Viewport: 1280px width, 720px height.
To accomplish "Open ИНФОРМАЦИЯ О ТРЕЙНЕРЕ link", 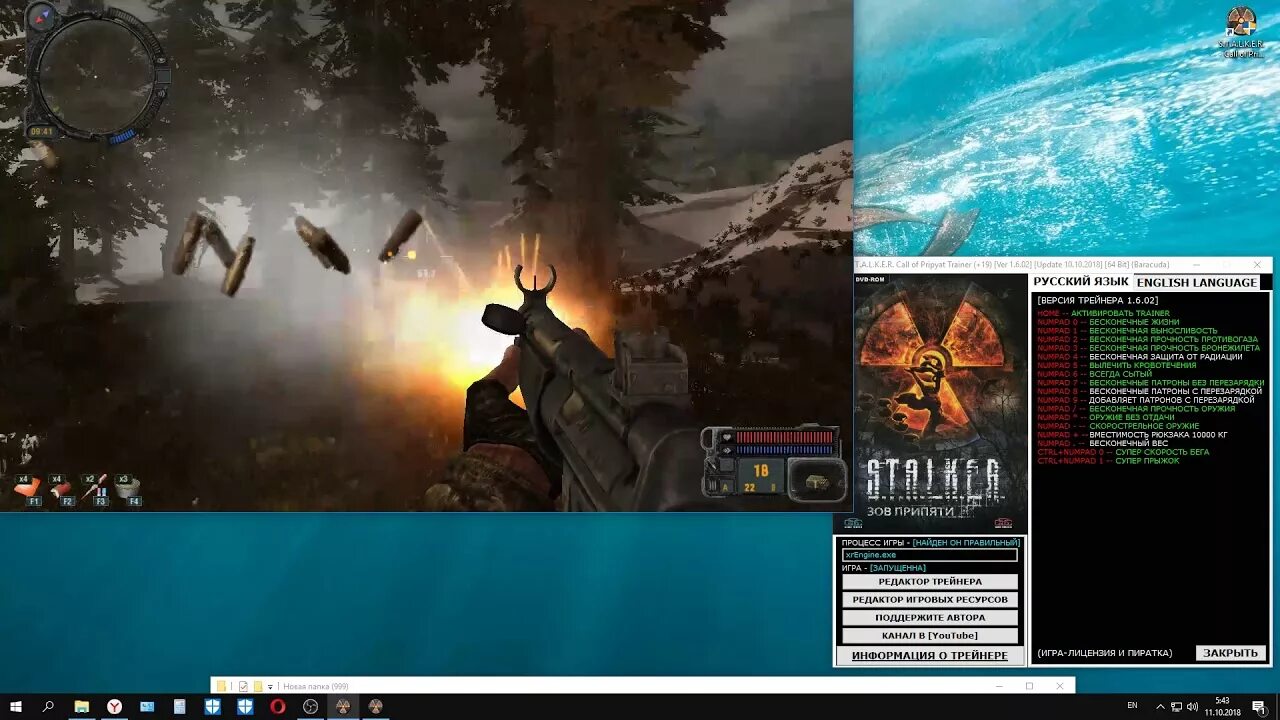I will click(x=930, y=656).
